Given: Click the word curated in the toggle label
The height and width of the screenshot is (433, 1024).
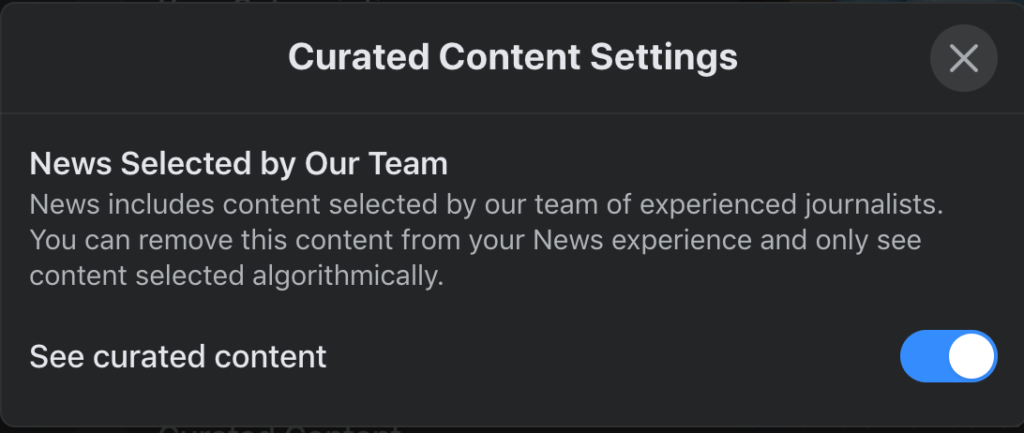Looking at the screenshot, I should point(144,357).
